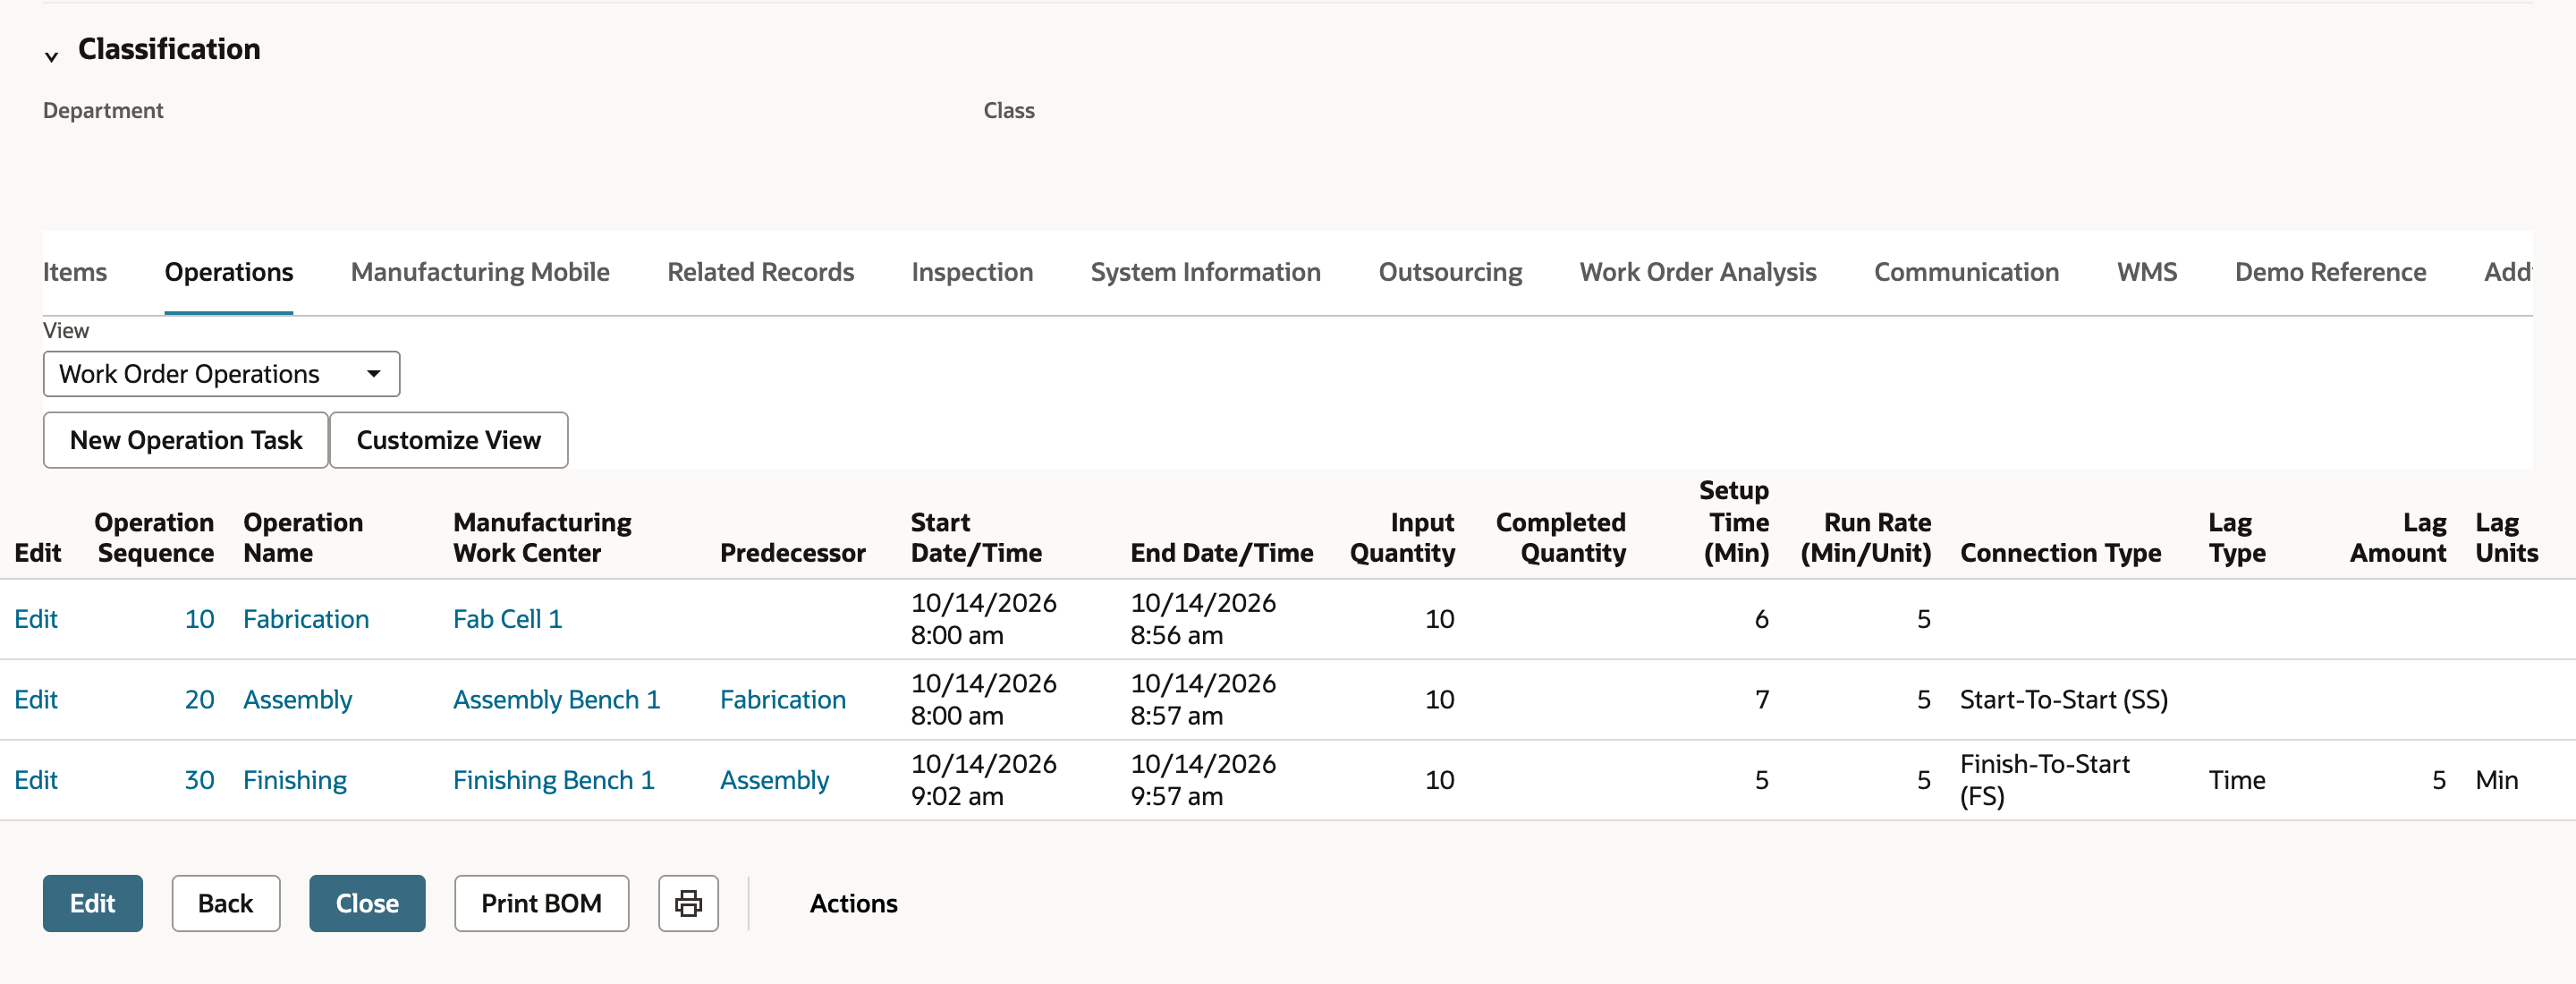This screenshot has width=2576, height=984.
Task: Open the Work Order Operations view dropdown
Action: coord(221,374)
